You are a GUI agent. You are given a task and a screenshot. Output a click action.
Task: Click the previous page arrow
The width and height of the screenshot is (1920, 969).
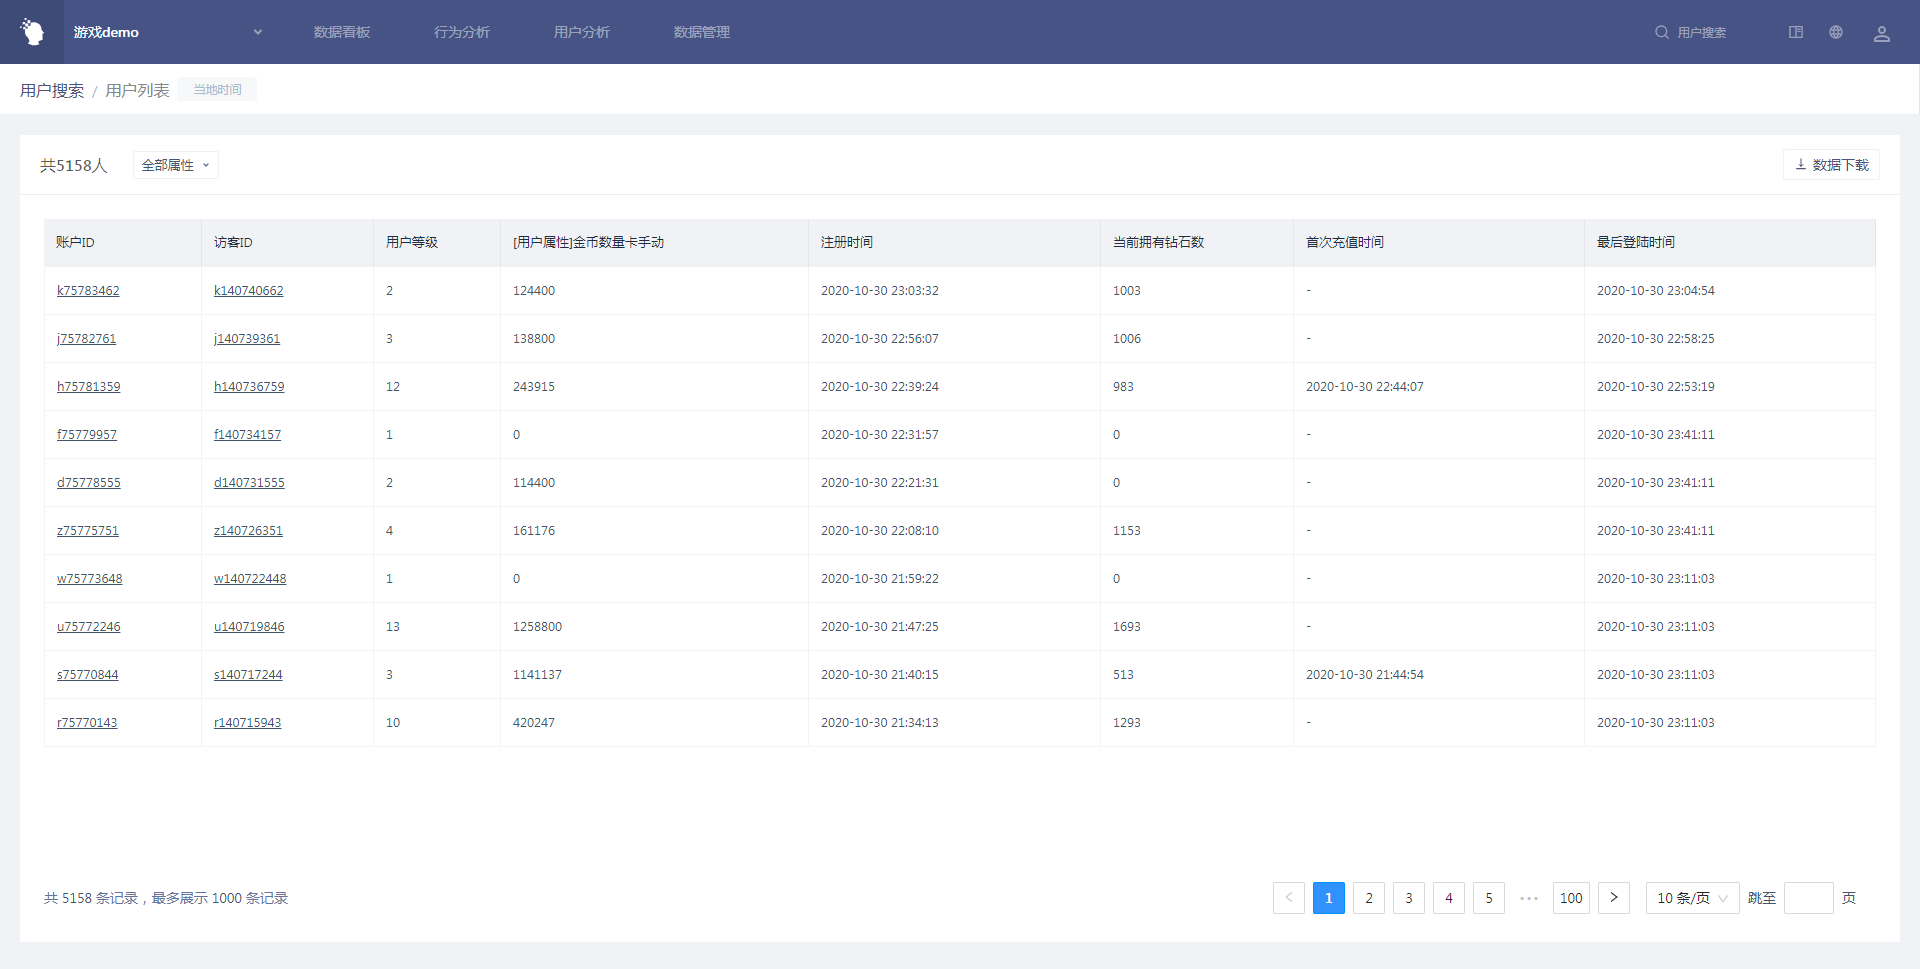1288,898
